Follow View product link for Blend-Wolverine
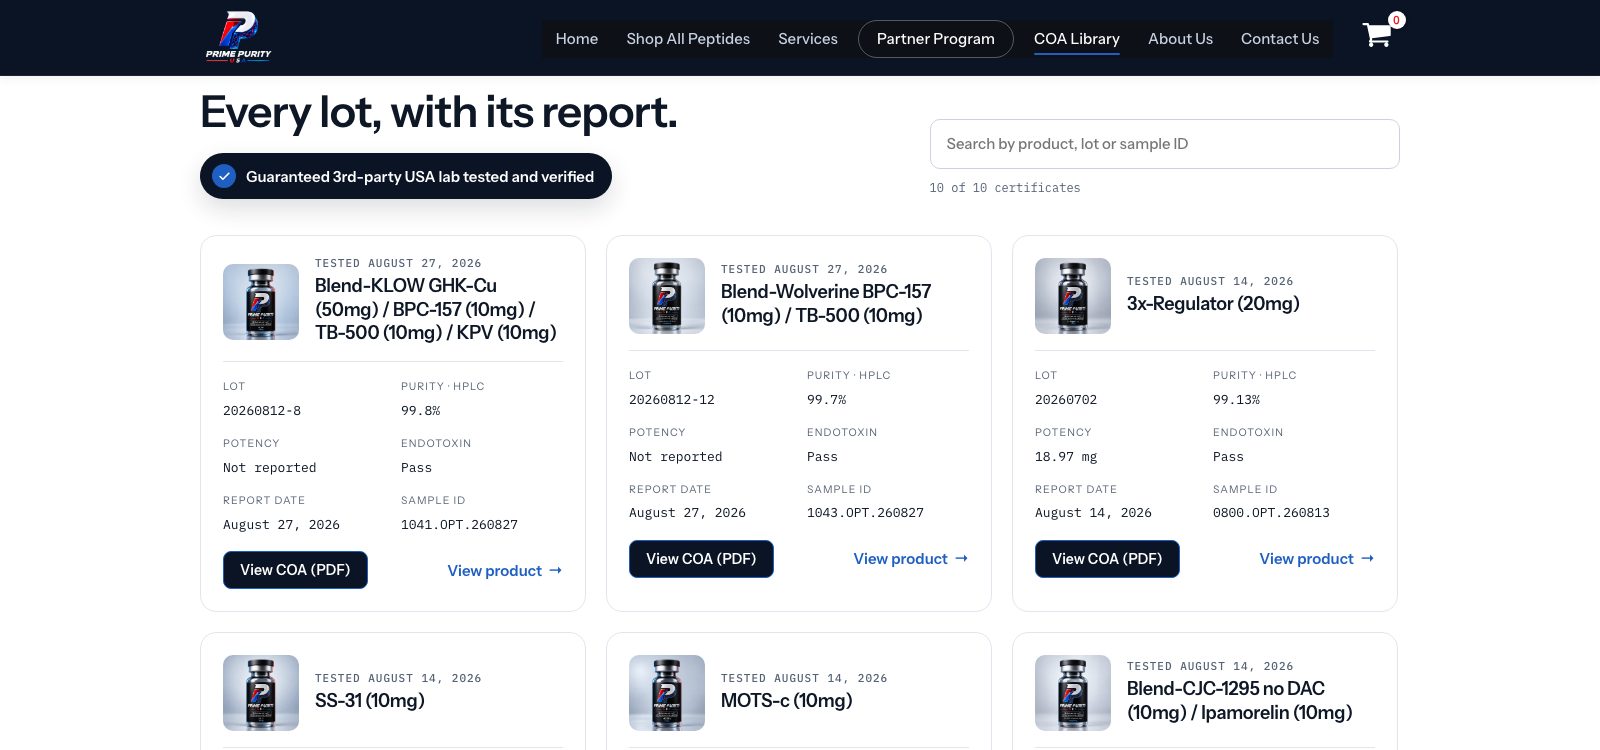 point(911,559)
